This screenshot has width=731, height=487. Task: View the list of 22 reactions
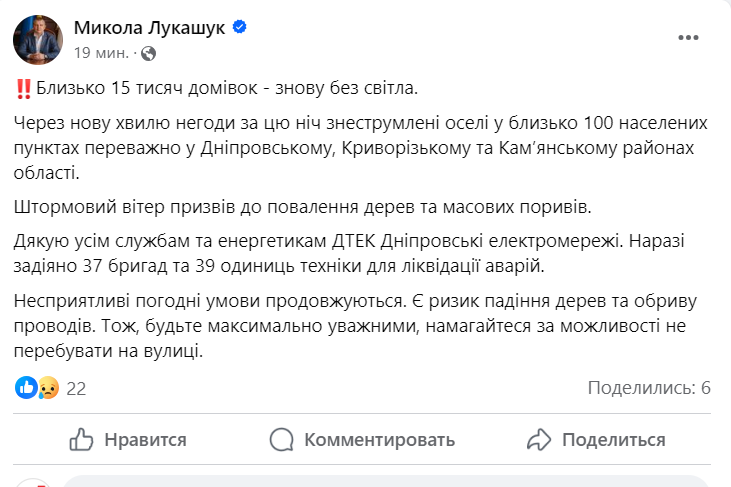coord(76,388)
